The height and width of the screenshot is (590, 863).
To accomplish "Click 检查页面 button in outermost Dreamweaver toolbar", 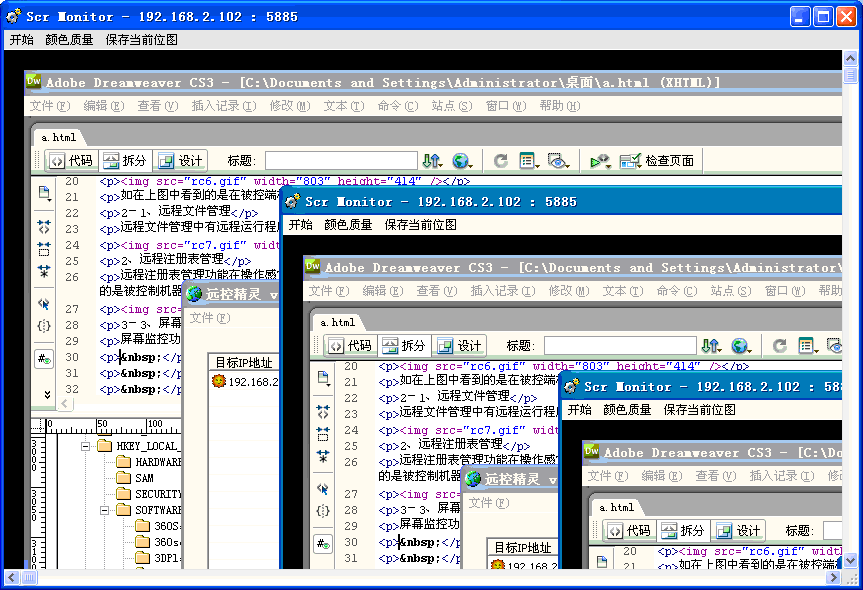I will pyautogui.click(x=658, y=160).
